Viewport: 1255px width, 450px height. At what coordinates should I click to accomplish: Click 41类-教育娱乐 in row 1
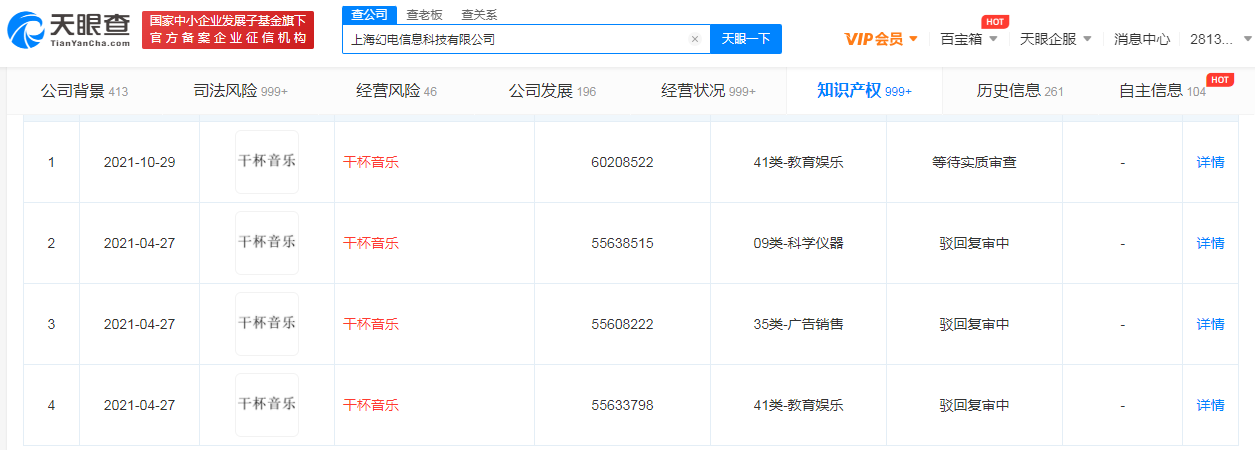tap(798, 162)
